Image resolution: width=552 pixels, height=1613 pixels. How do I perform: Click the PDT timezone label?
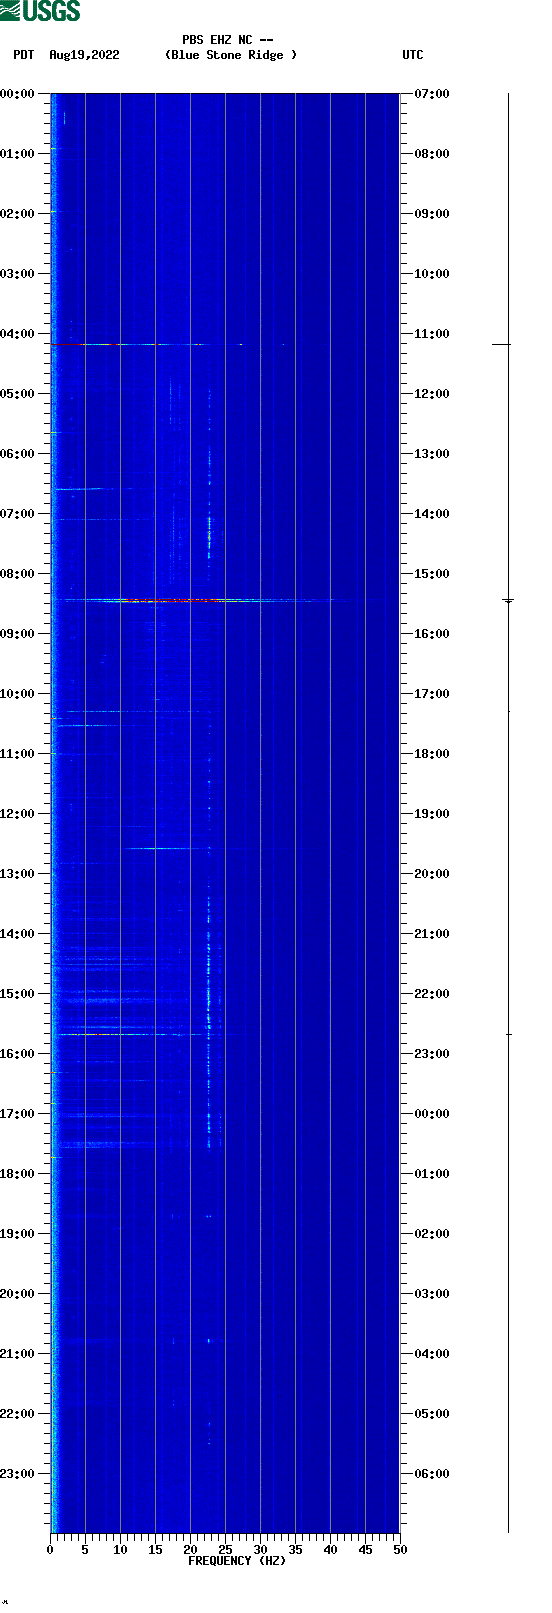(24, 55)
